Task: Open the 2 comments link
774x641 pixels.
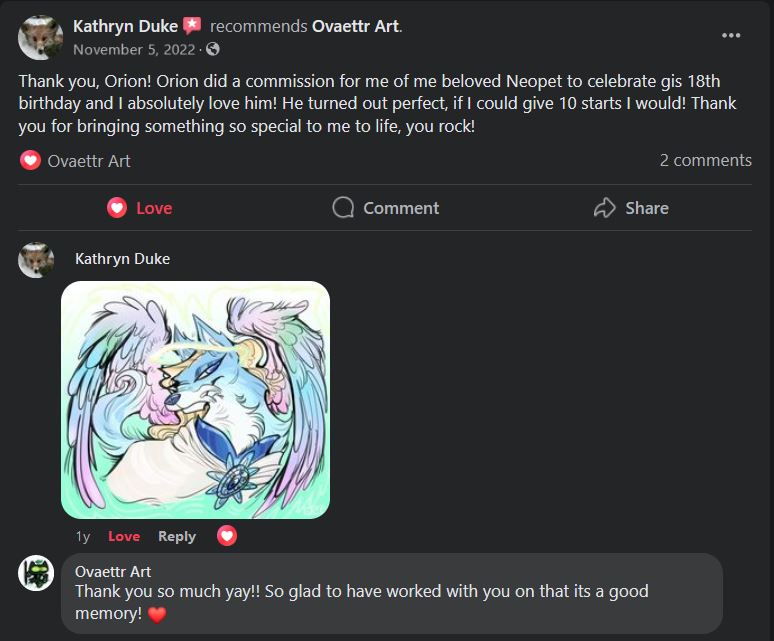Action: pyautogui.click(x=705, y=160)
